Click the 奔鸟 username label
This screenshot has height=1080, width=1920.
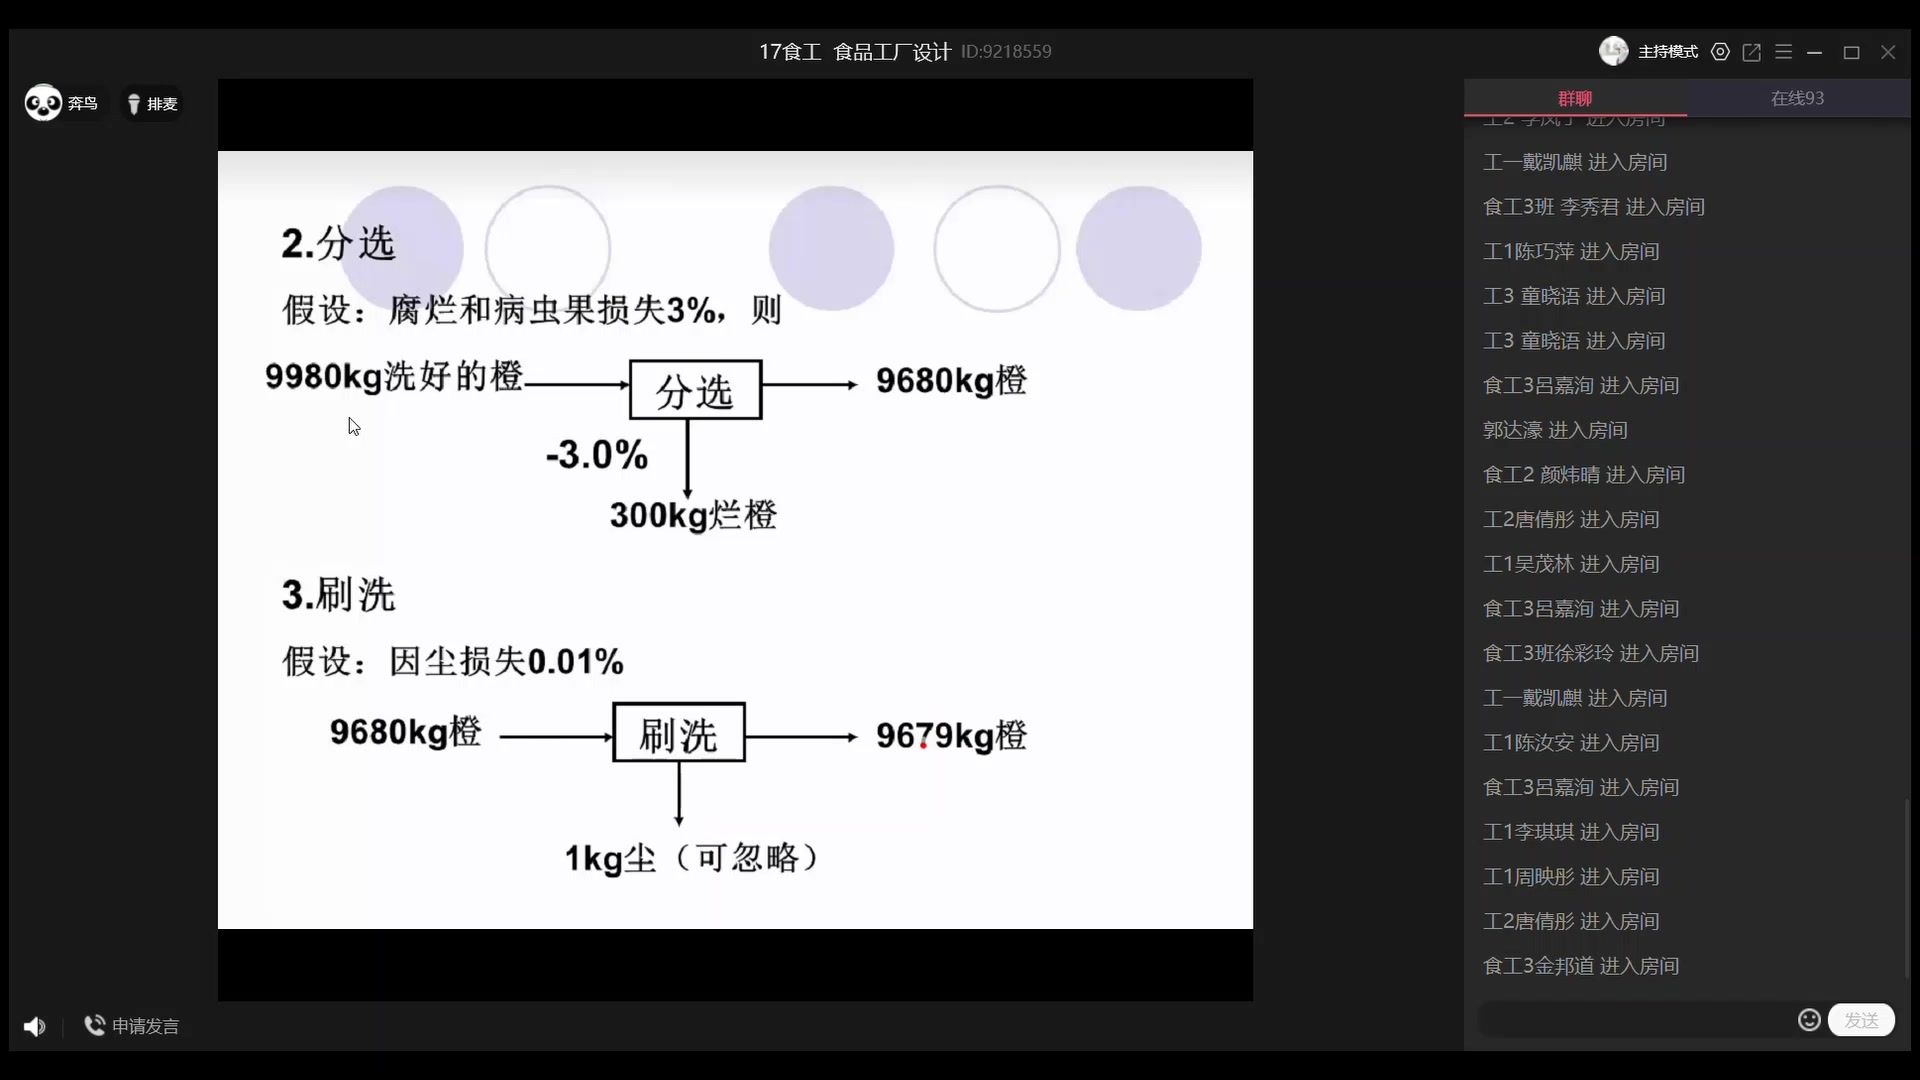(x=82, y=104)
